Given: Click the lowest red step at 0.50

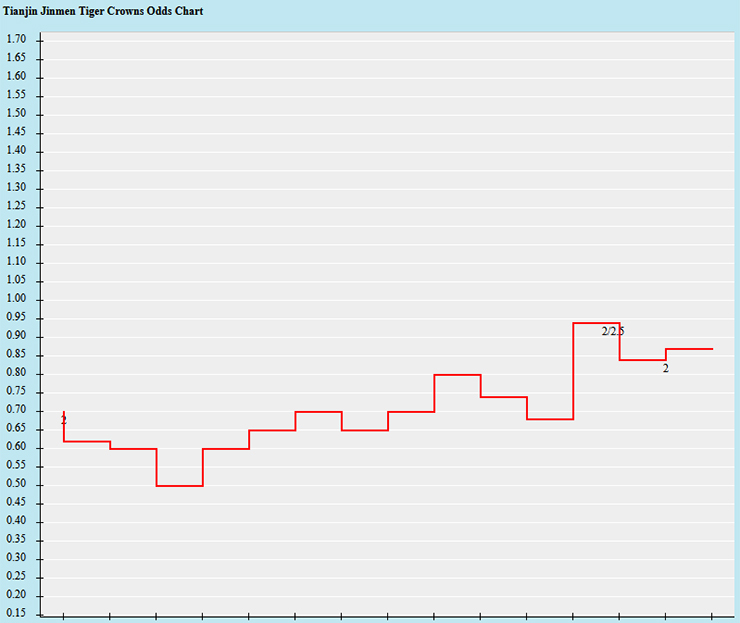Looking at the screenshot, I should click(x=180, y=486).
